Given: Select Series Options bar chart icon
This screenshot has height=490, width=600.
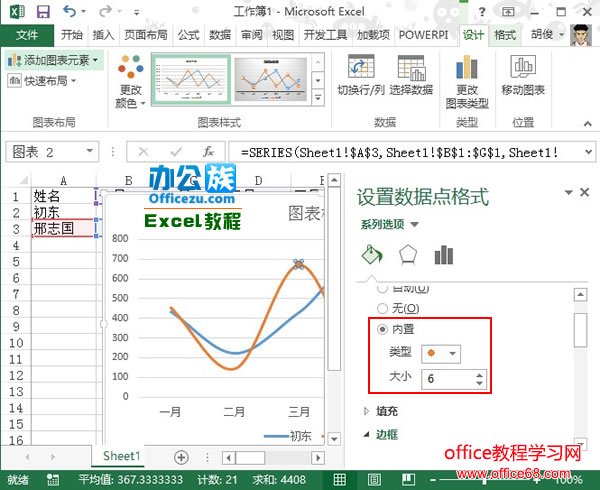Looking at the screenshot, I should click(444, 255).
